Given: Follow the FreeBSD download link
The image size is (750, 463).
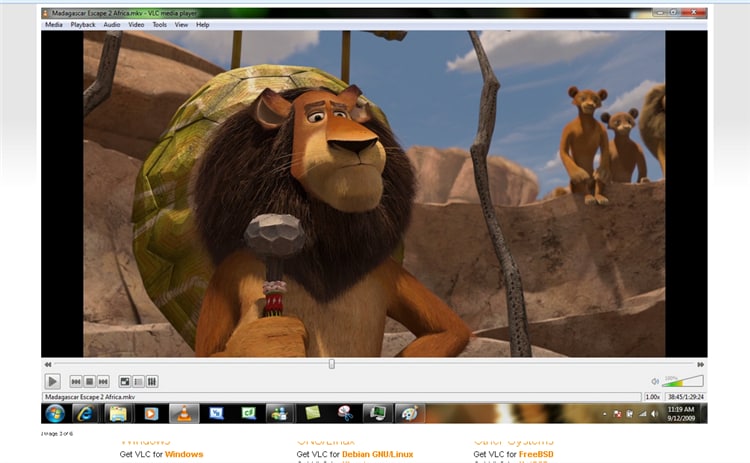Looking at the screenshot, I should (x=536, y=454).
